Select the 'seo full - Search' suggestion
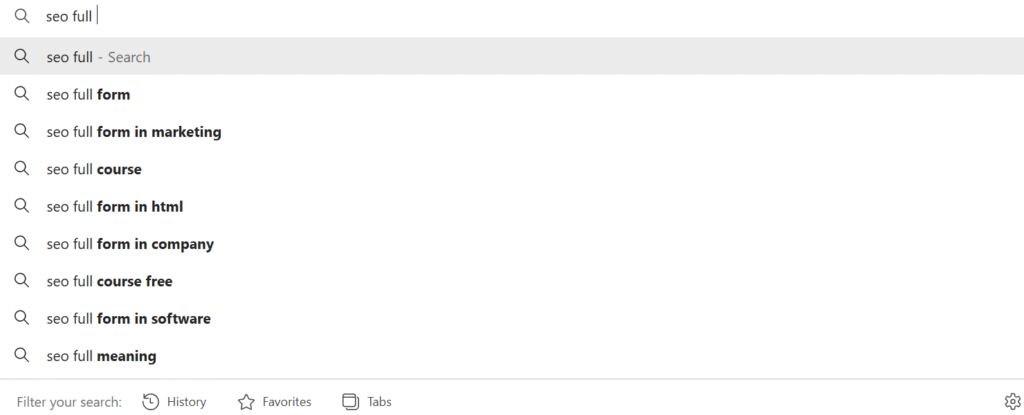 pyautogui.click(x=99, y=57)
